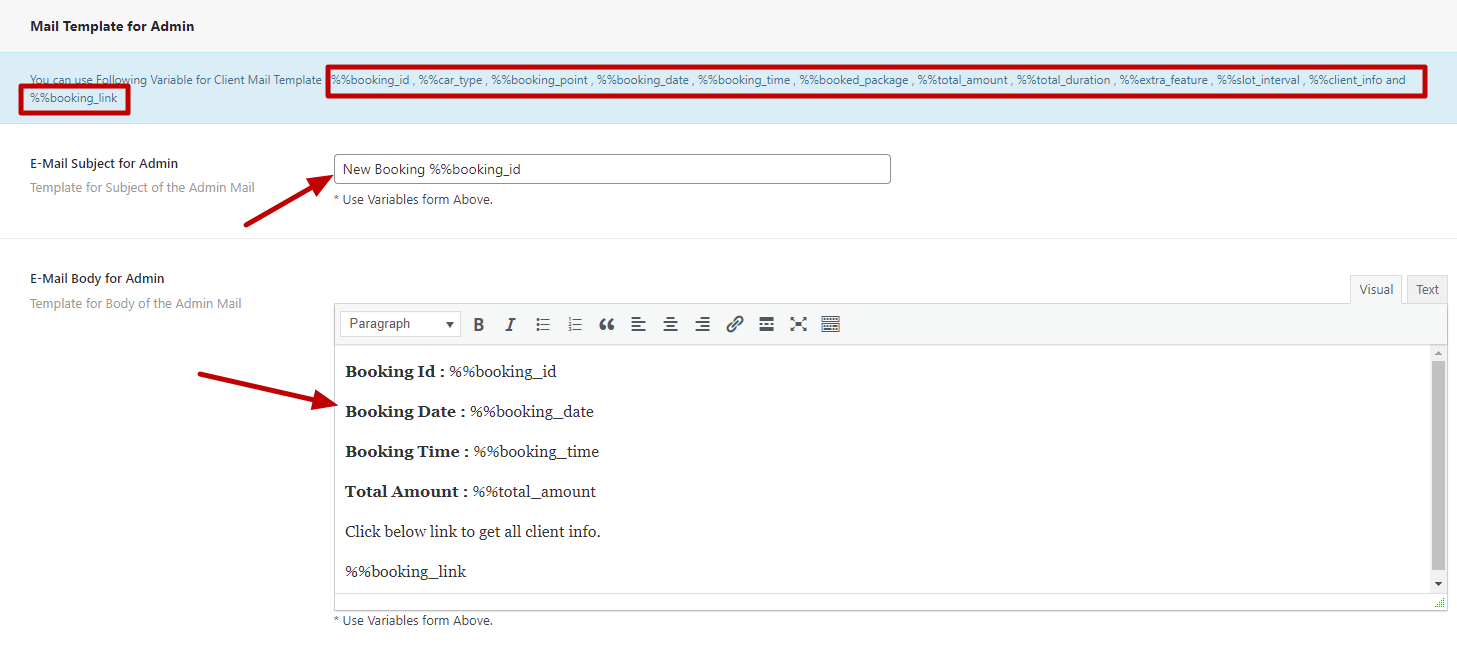This screenshot has width=1457, height=646.
Task: Click the %%booking_link line in email body
Action: point(406,572)
